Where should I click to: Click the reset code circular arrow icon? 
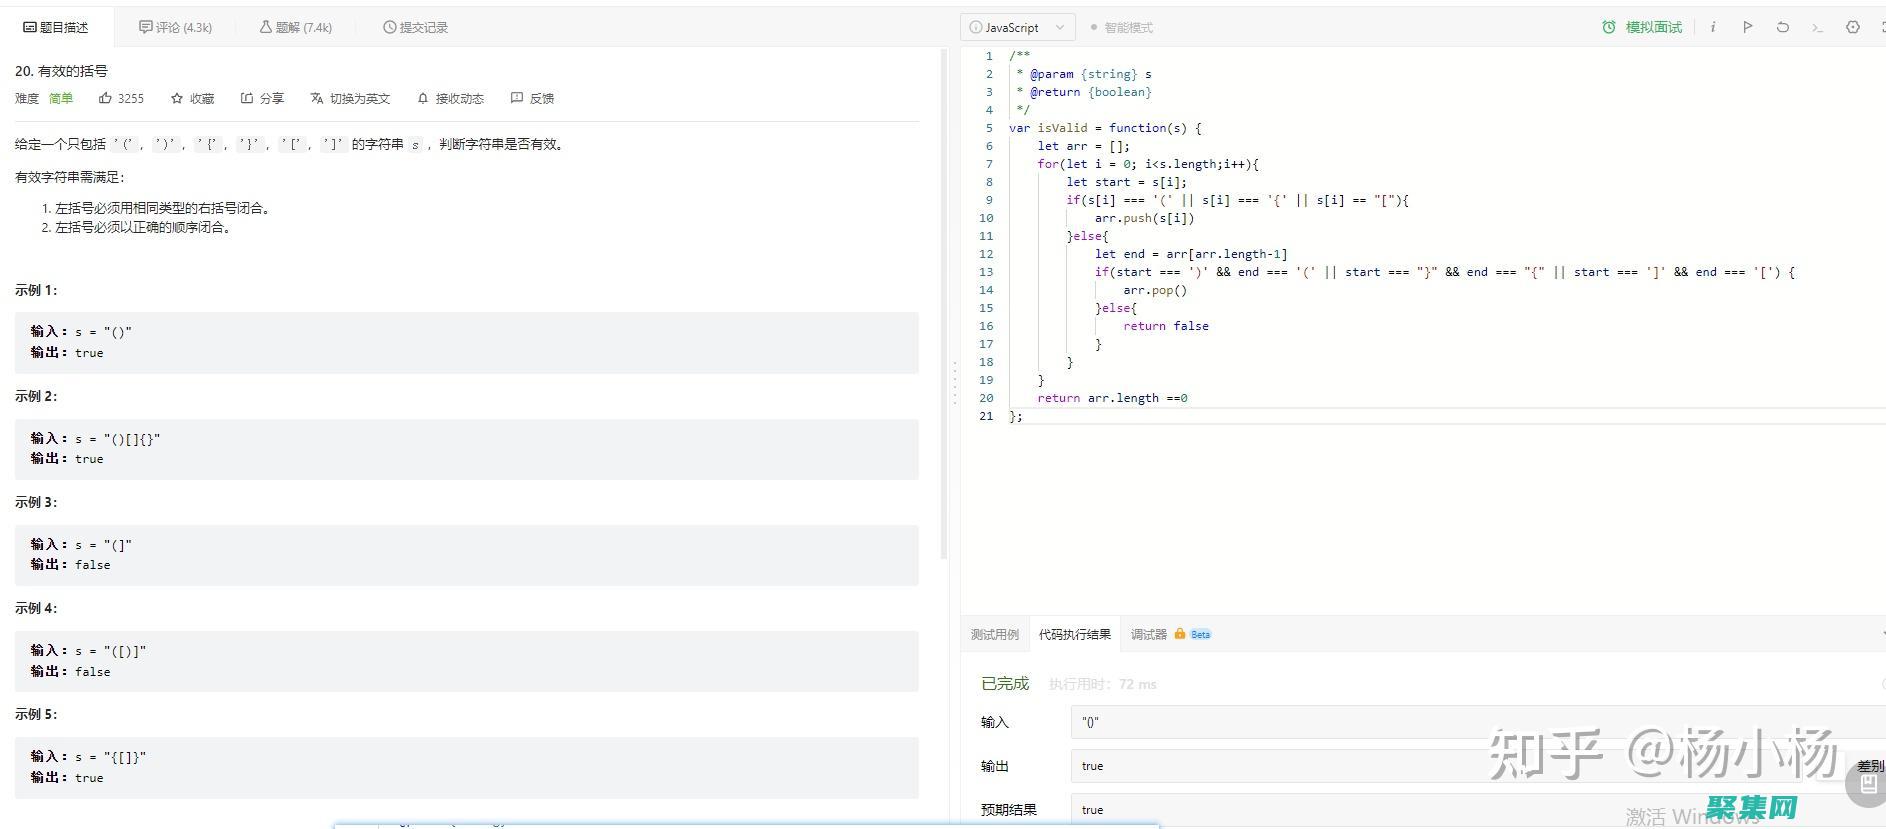[1782, 27]
